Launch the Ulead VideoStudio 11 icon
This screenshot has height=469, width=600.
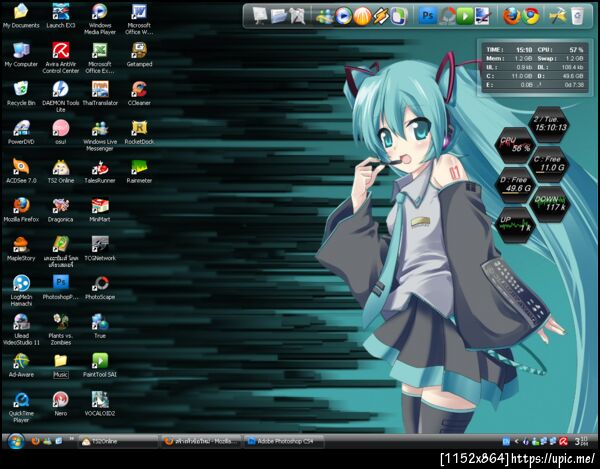(x=21, y=329)
